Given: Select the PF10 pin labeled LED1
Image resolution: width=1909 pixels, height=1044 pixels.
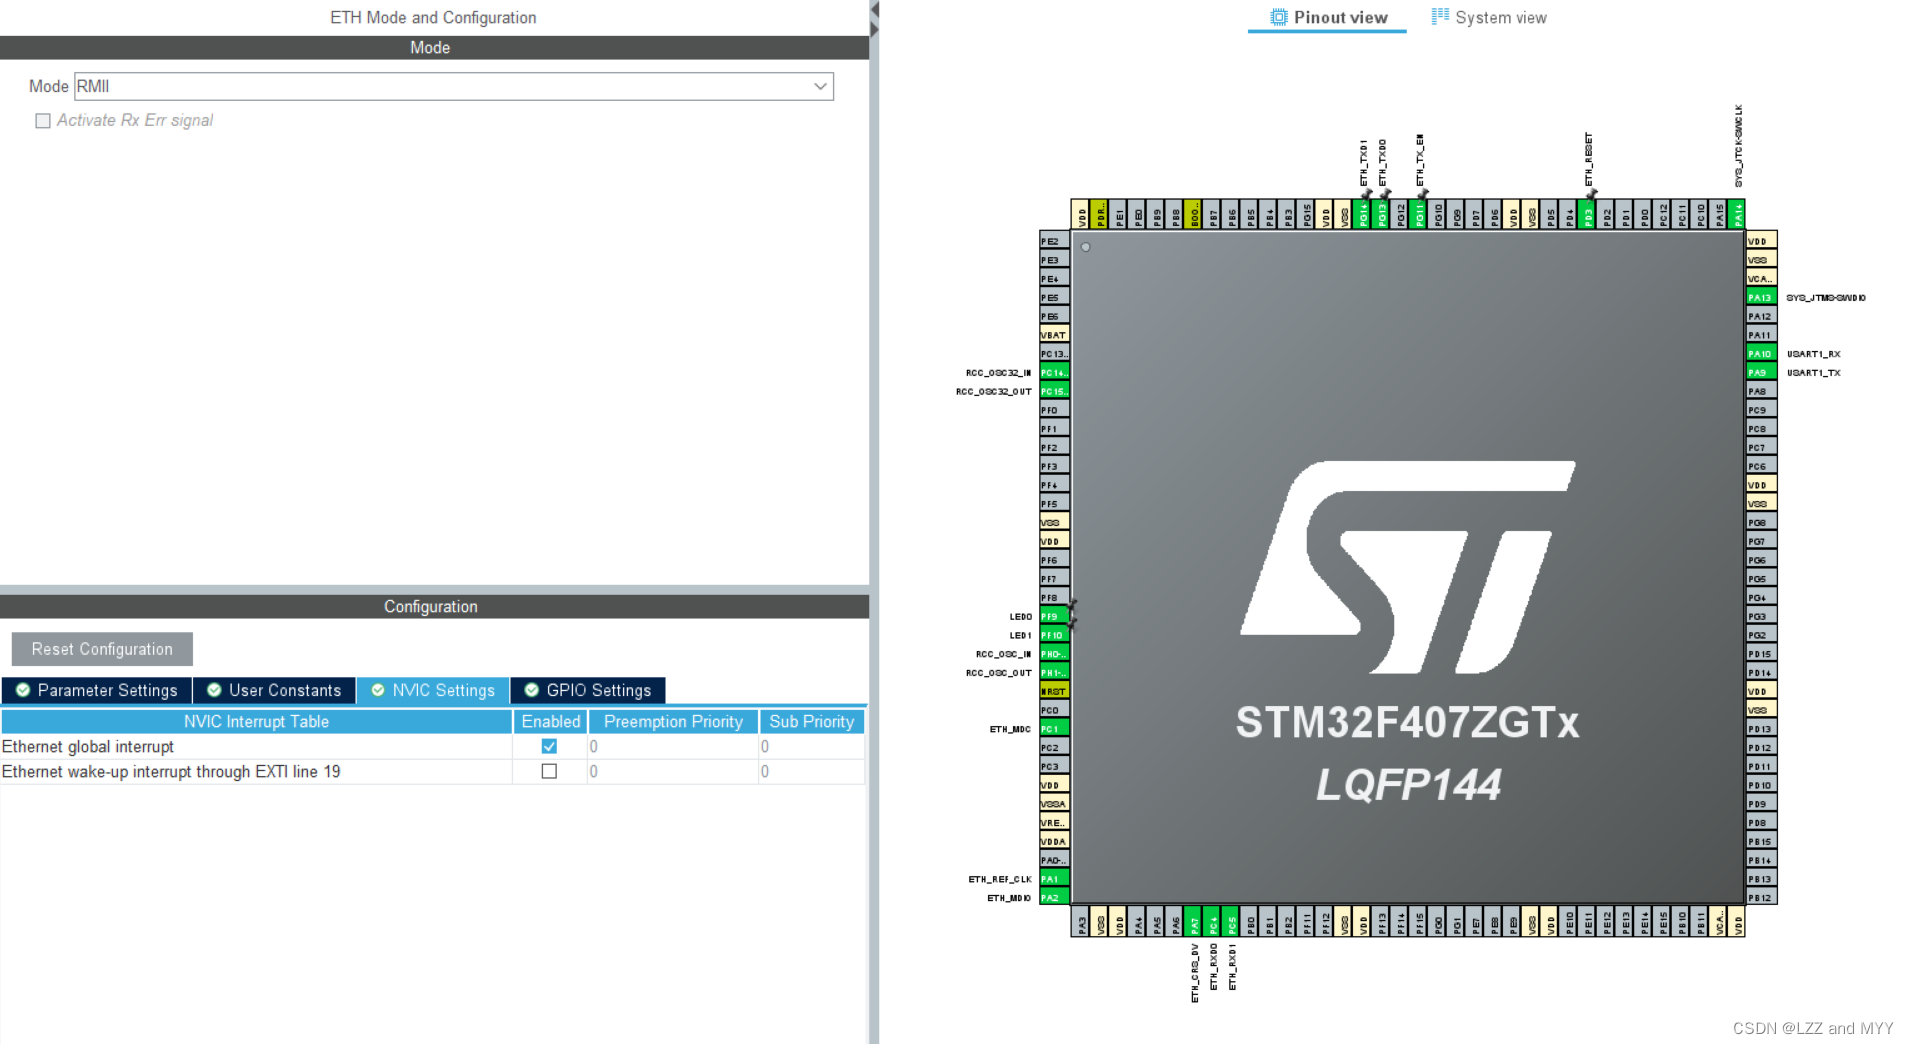Looking at the screenshot, I should 1054,635.
